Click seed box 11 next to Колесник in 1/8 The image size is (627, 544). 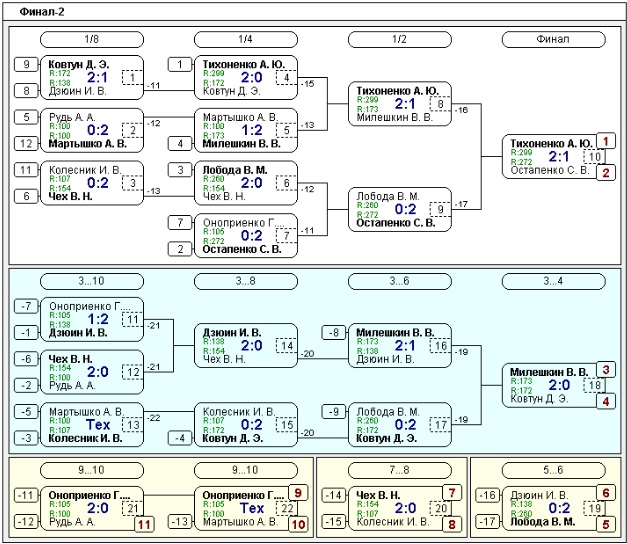[26, 170]
